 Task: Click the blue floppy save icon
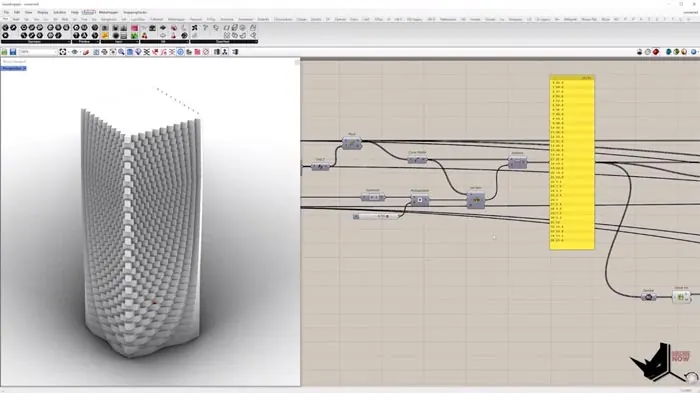click(x=13, y=52)
